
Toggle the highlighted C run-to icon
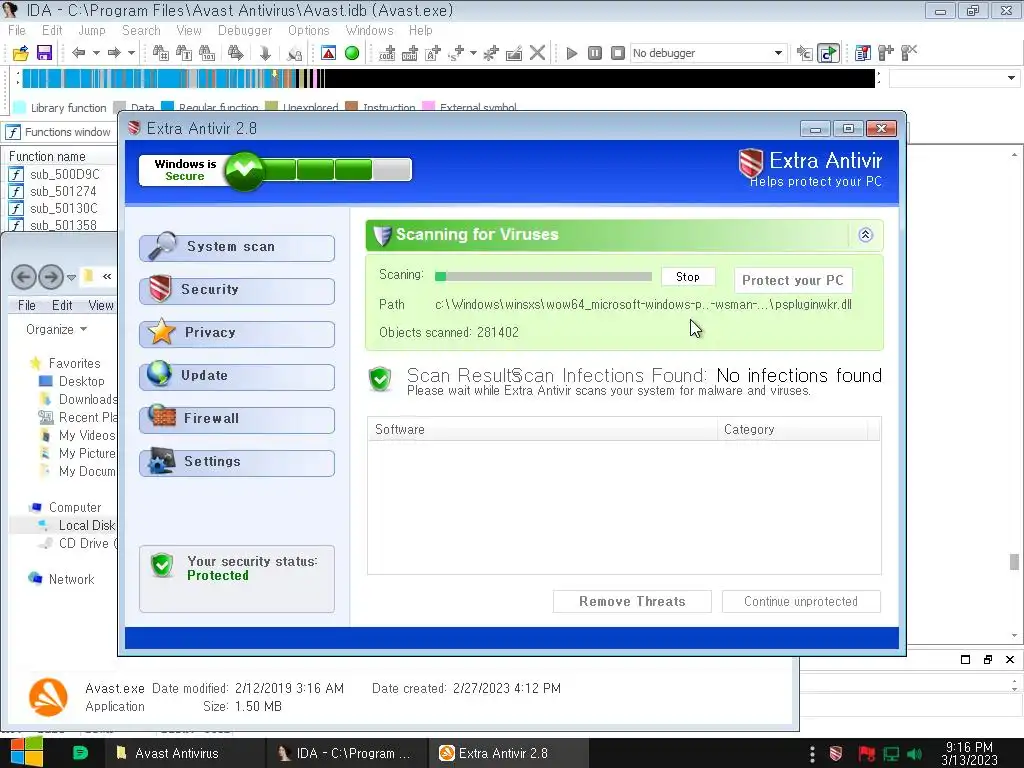click(829, 53)
